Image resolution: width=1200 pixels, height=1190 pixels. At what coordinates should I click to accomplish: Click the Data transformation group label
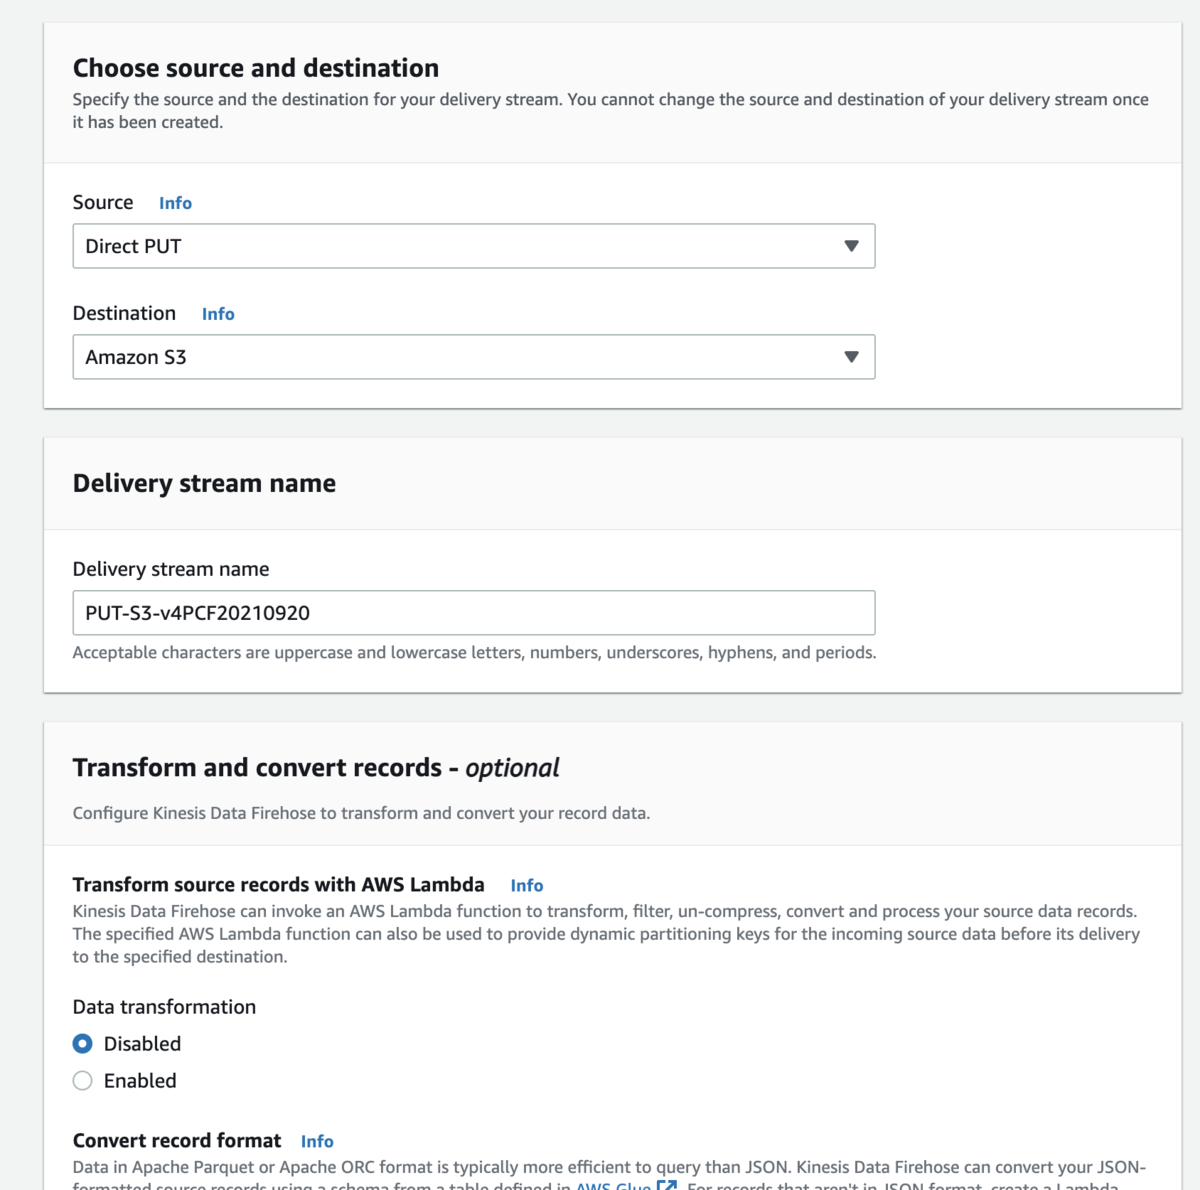(x=164, y=1007)
